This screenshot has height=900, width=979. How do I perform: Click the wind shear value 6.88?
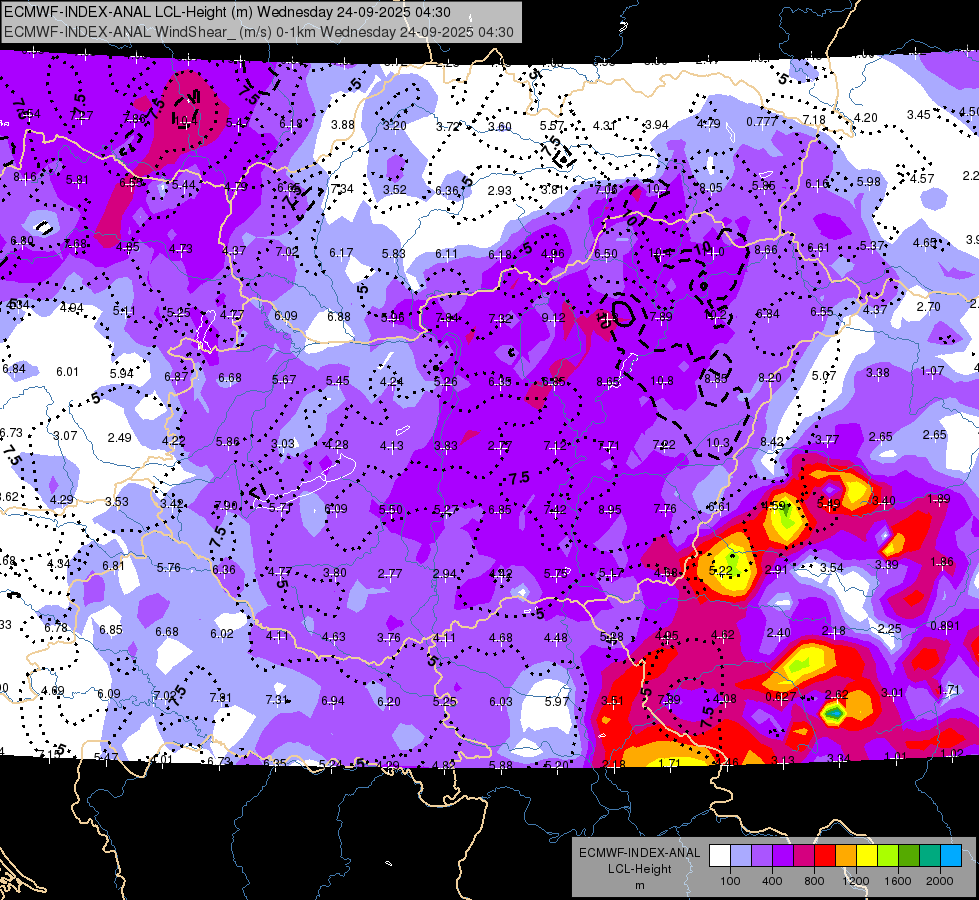pos(339,317)
